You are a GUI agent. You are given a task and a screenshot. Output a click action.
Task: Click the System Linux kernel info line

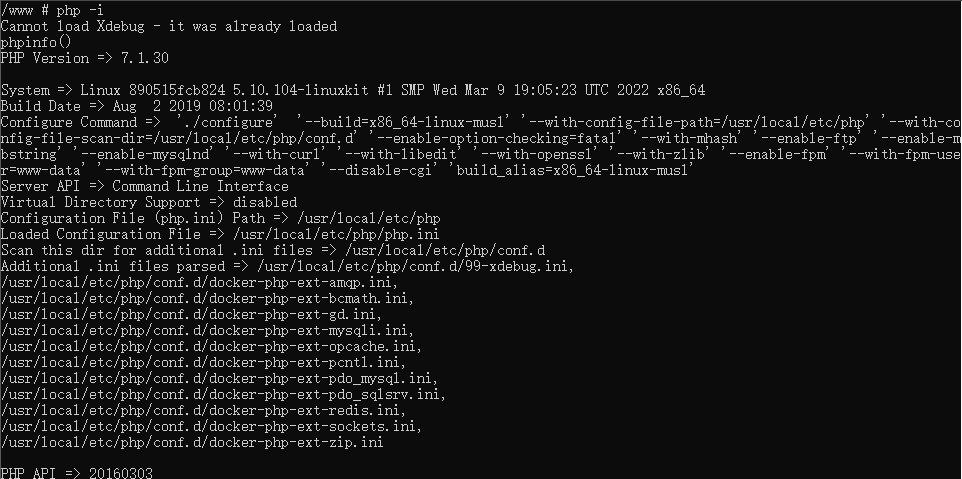352,90
